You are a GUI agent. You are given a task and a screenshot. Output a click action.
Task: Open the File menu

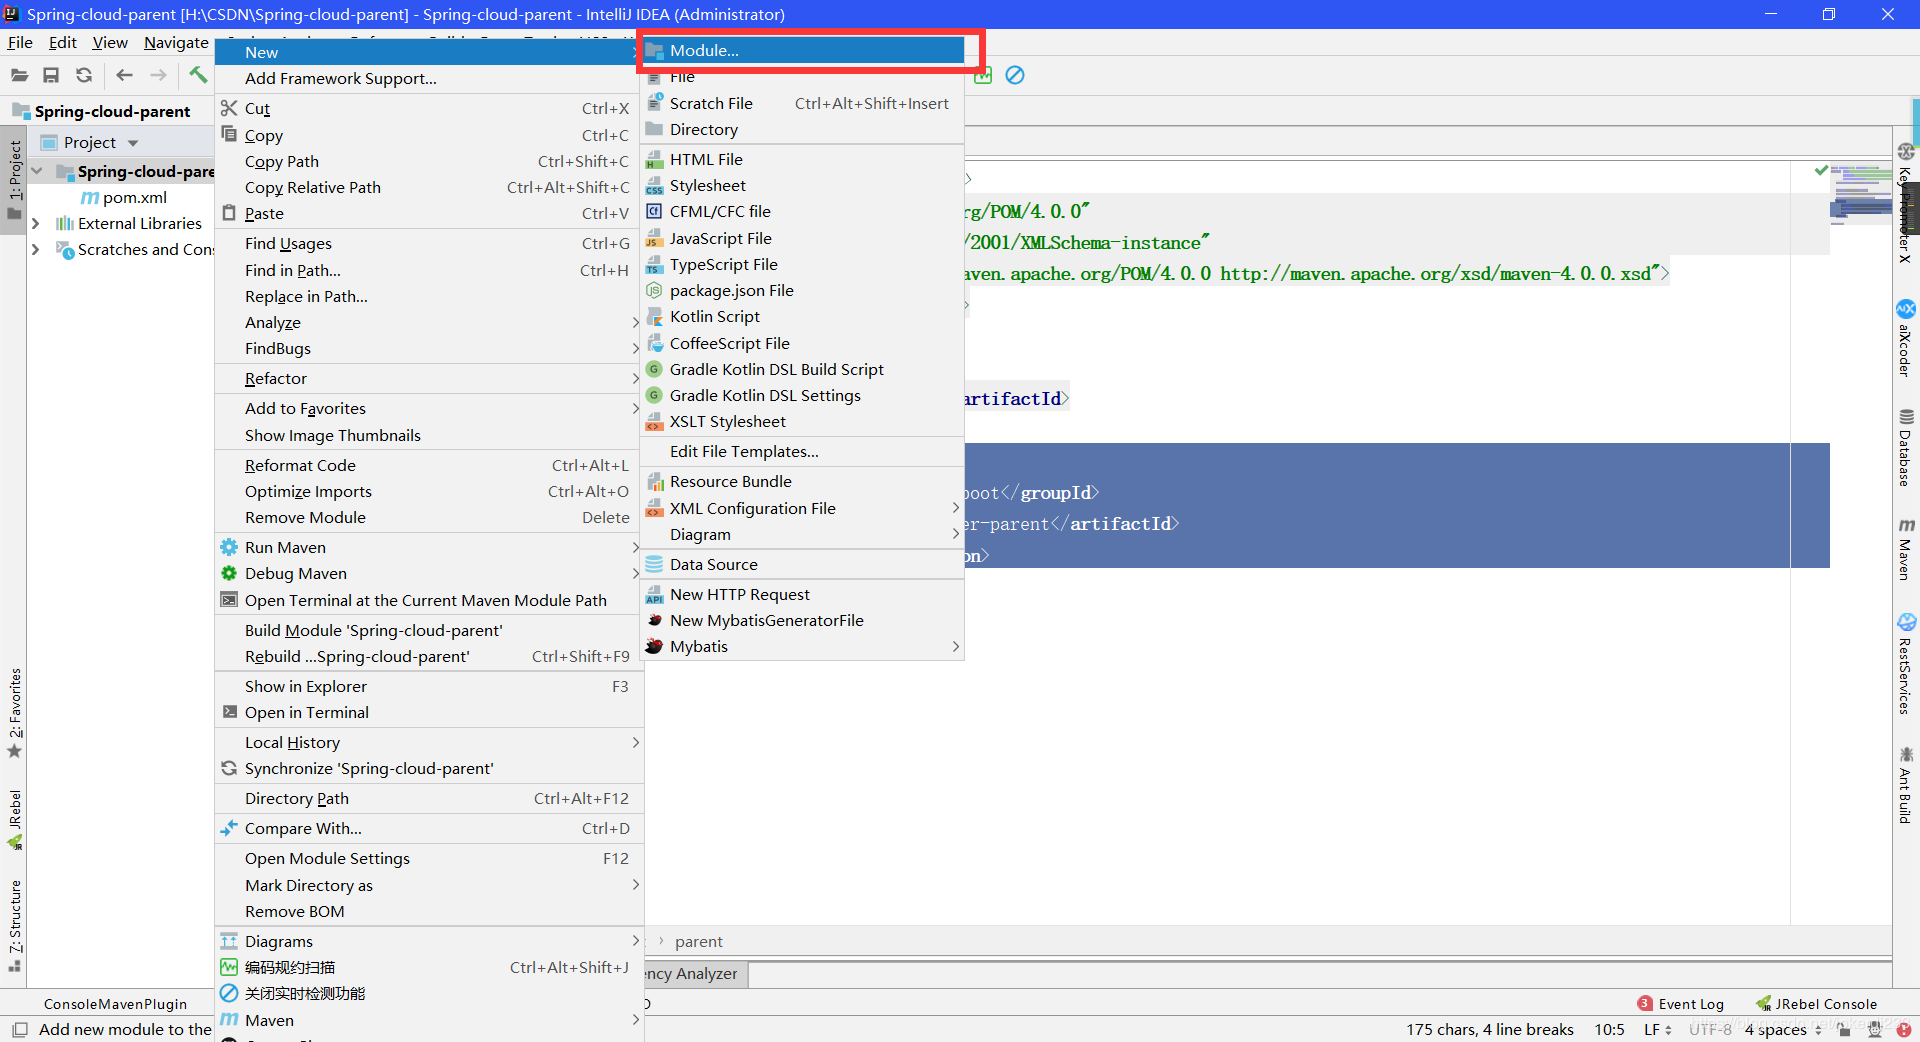pos(20,42)
